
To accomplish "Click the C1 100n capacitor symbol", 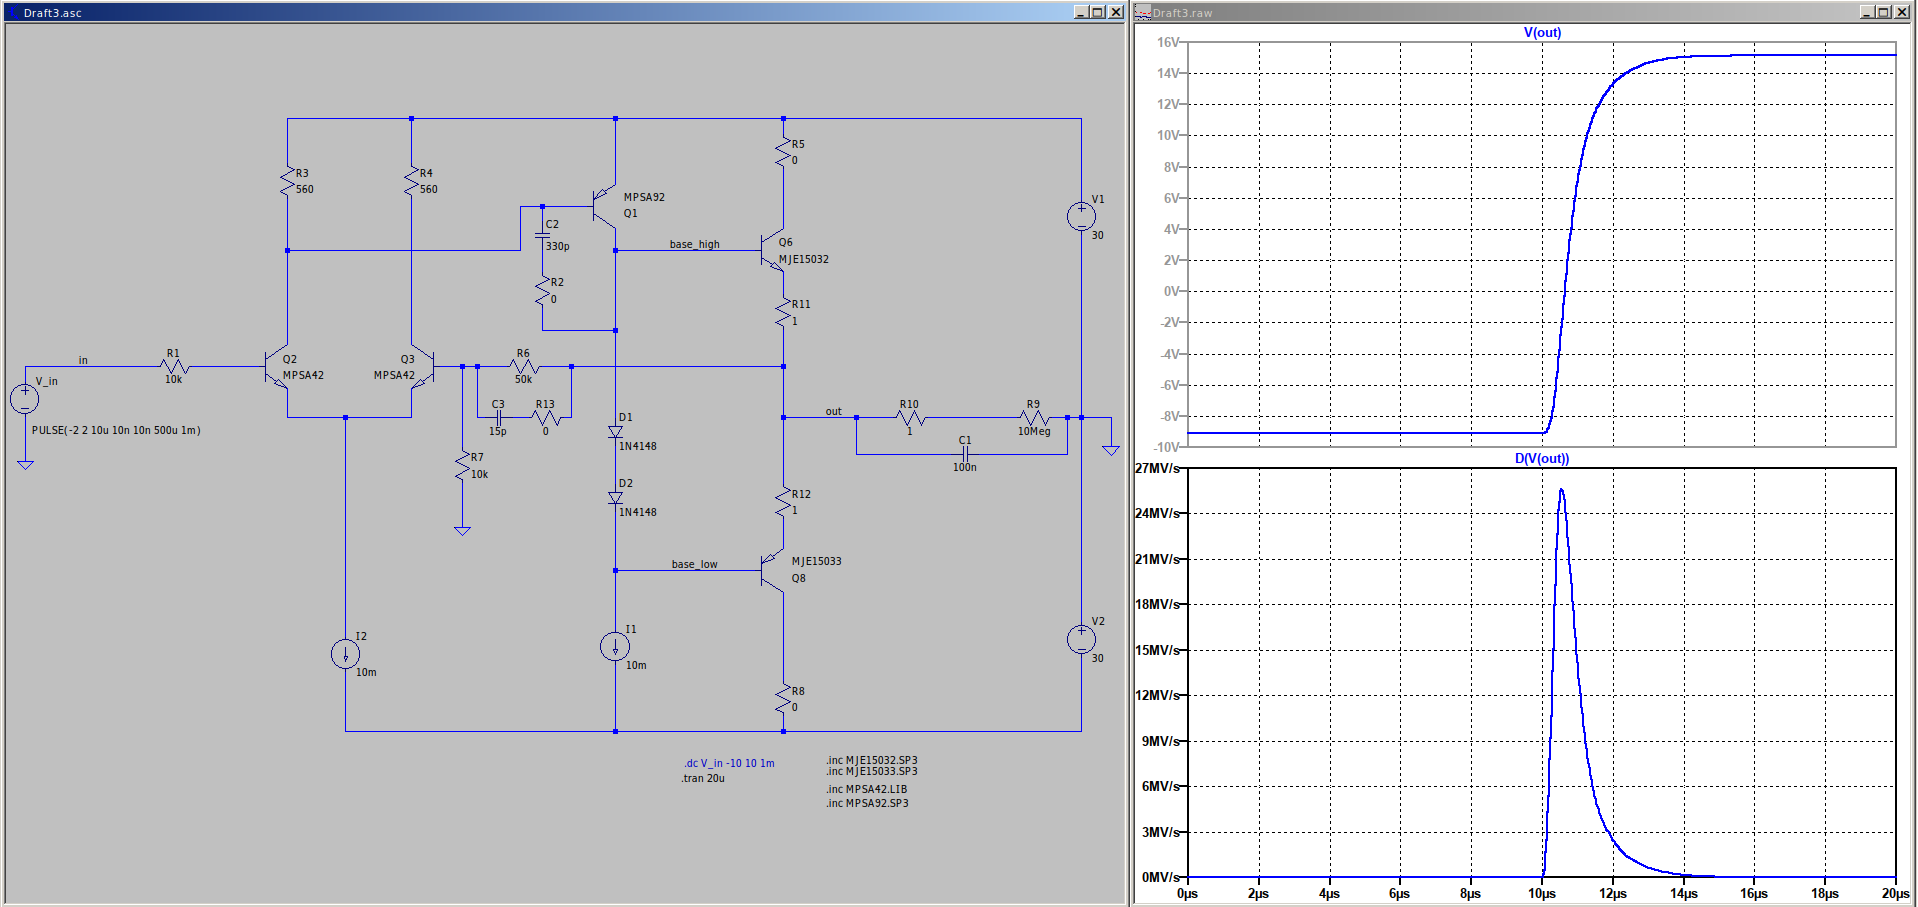I will tap(964, 454).
